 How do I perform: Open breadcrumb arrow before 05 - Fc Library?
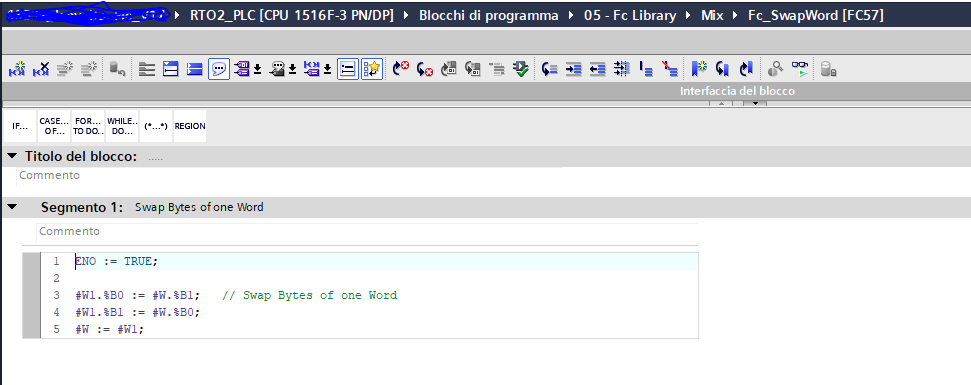click(571, 15)
